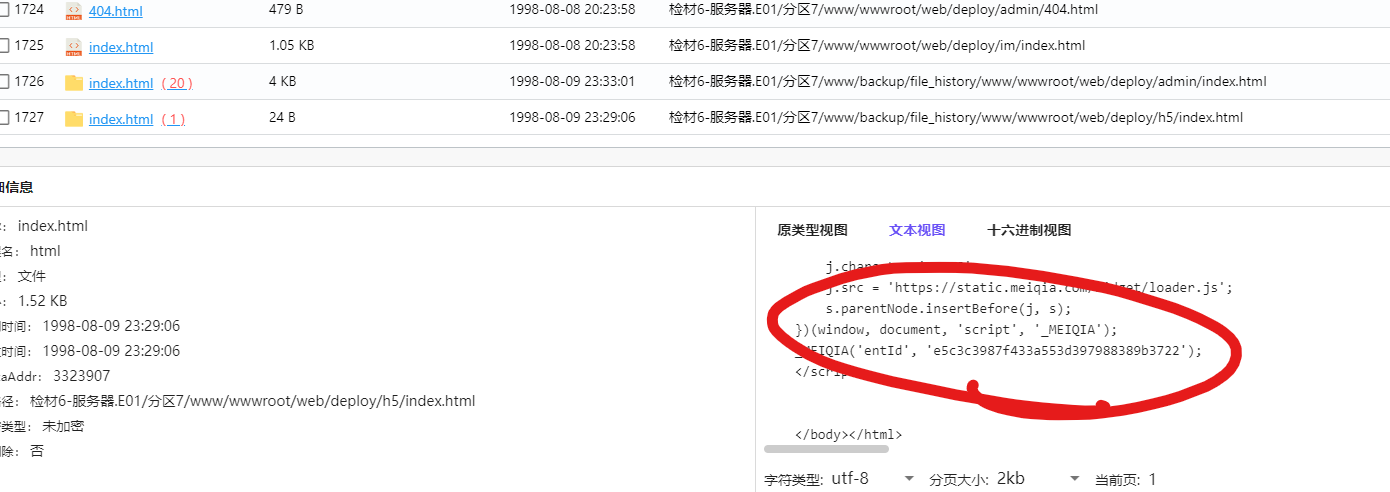Click timestamp 1998-08-08 20:23:58 in row 1724
This screenshot has width=1390, height=492.
tap(572, 9)
